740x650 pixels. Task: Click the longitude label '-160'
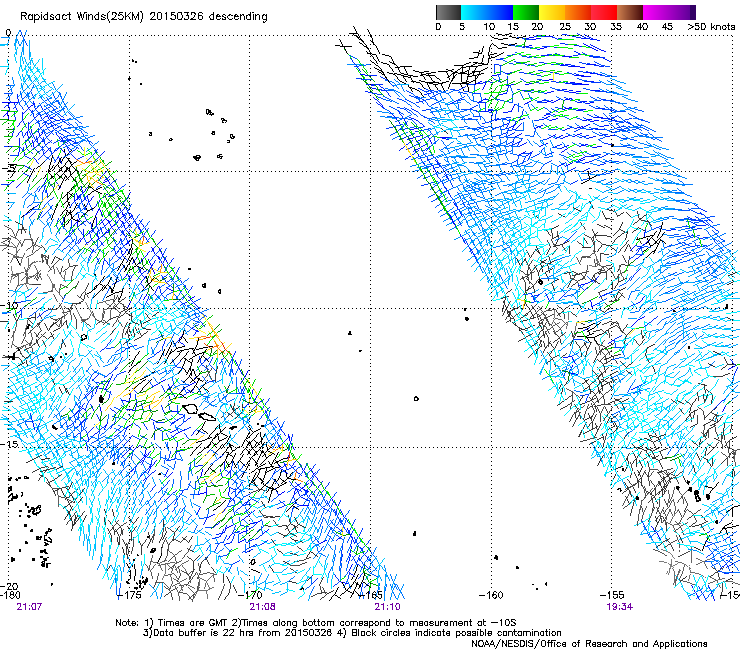[491, 595]
